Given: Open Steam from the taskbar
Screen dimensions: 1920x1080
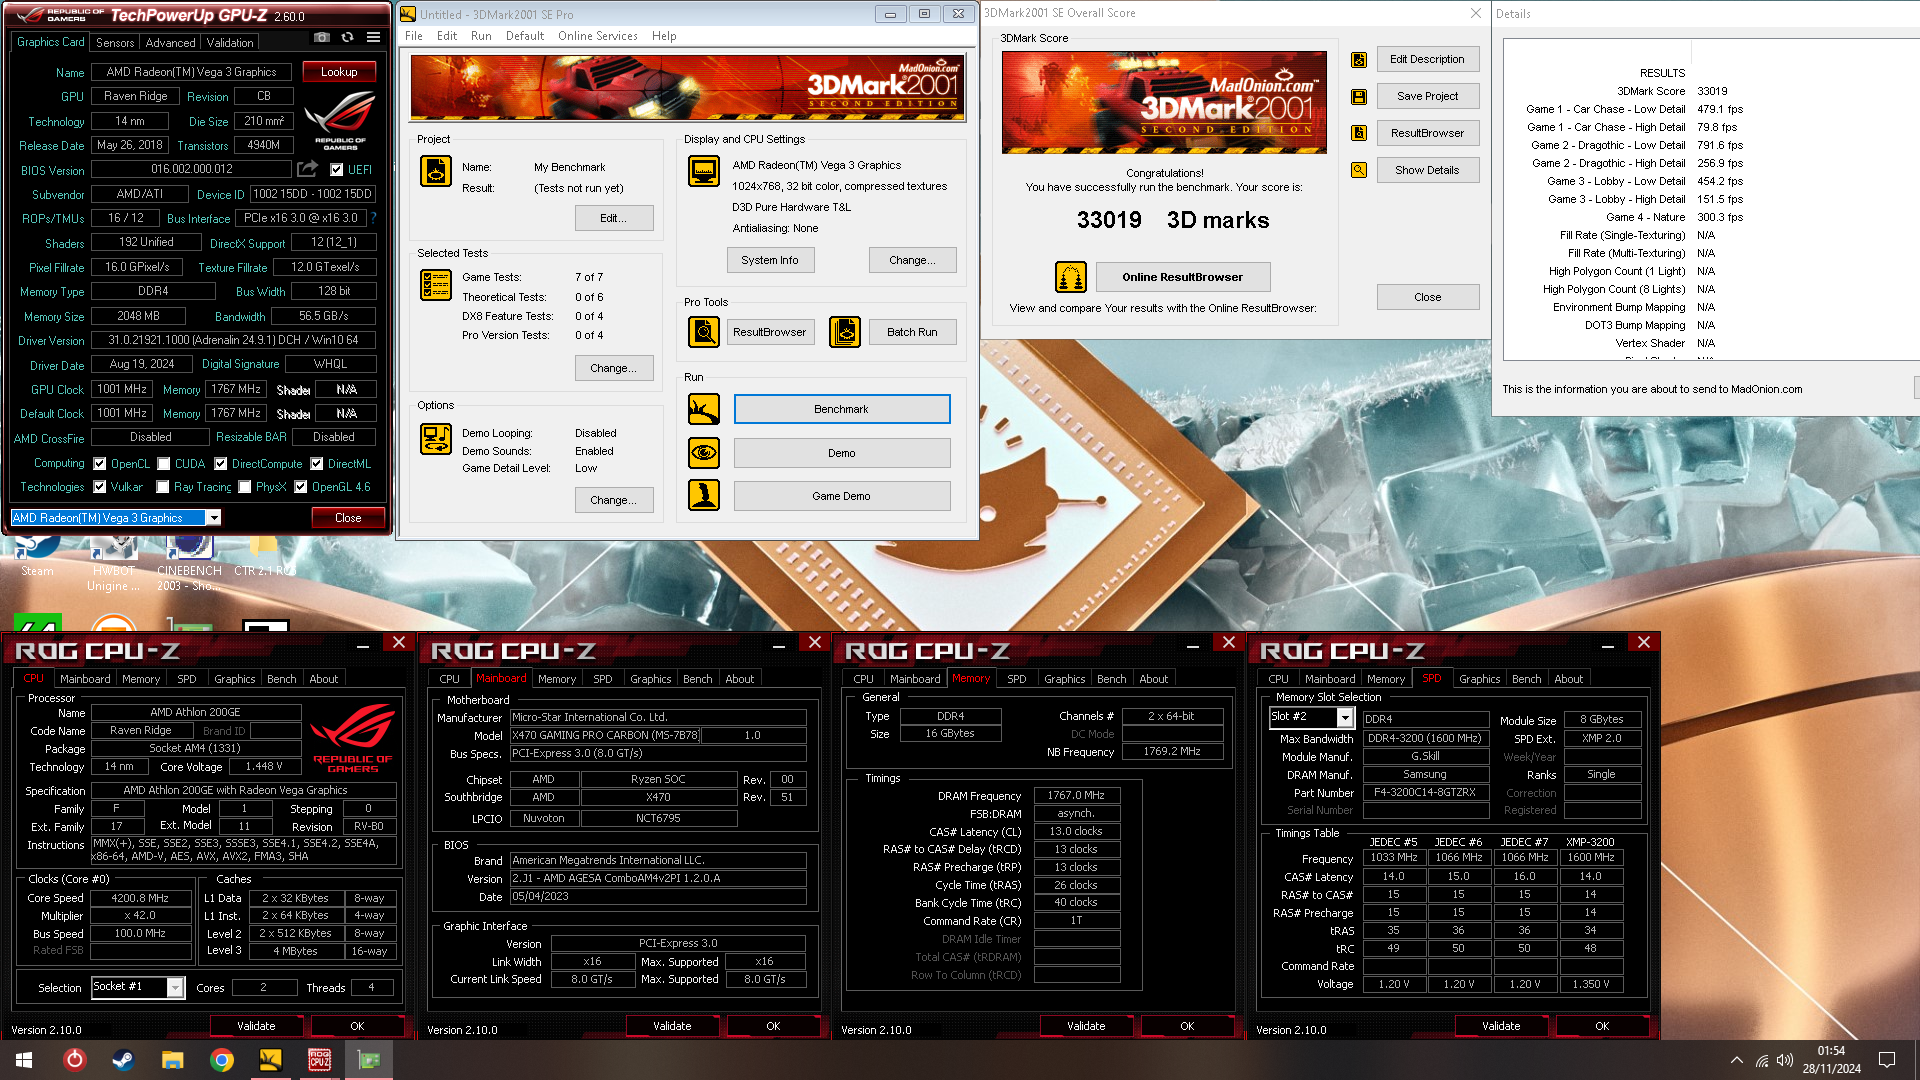Looking at the screenshot, I should [123, 1060].
